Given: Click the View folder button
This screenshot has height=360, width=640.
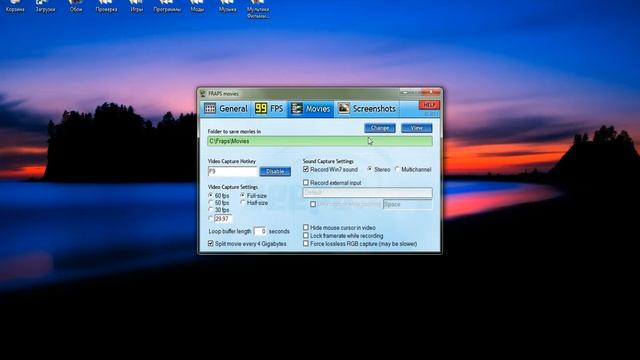Looking at the screenshot, I should click(416, 128).
